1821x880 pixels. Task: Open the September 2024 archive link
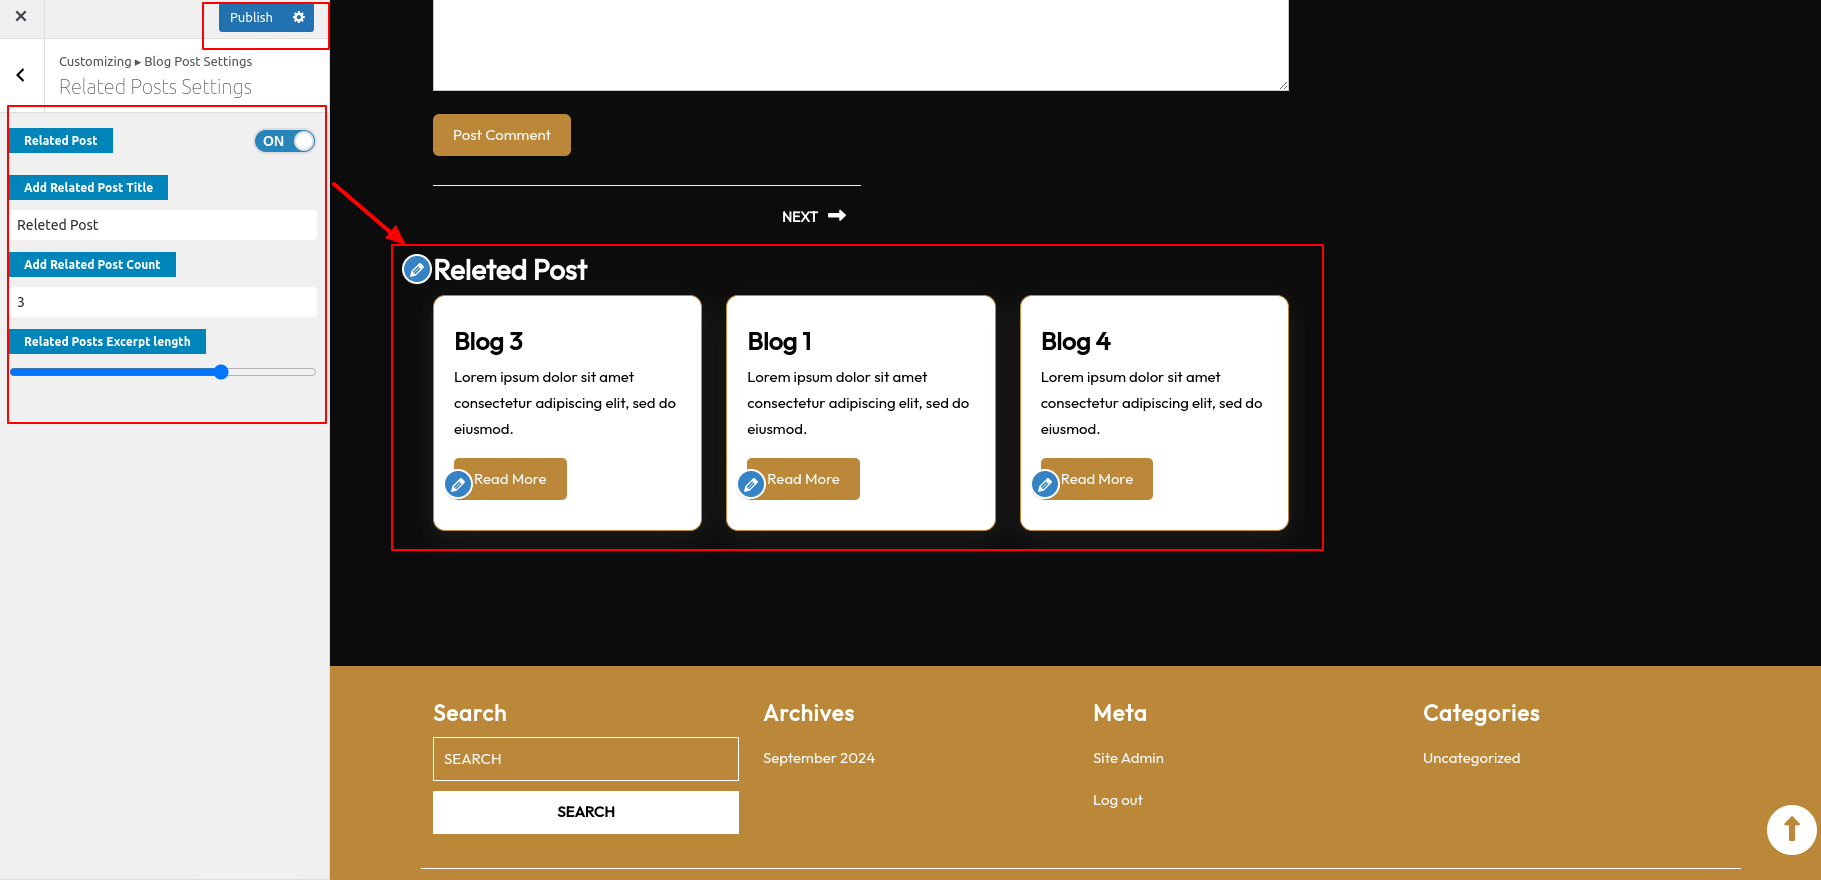[x=818, y=758]
